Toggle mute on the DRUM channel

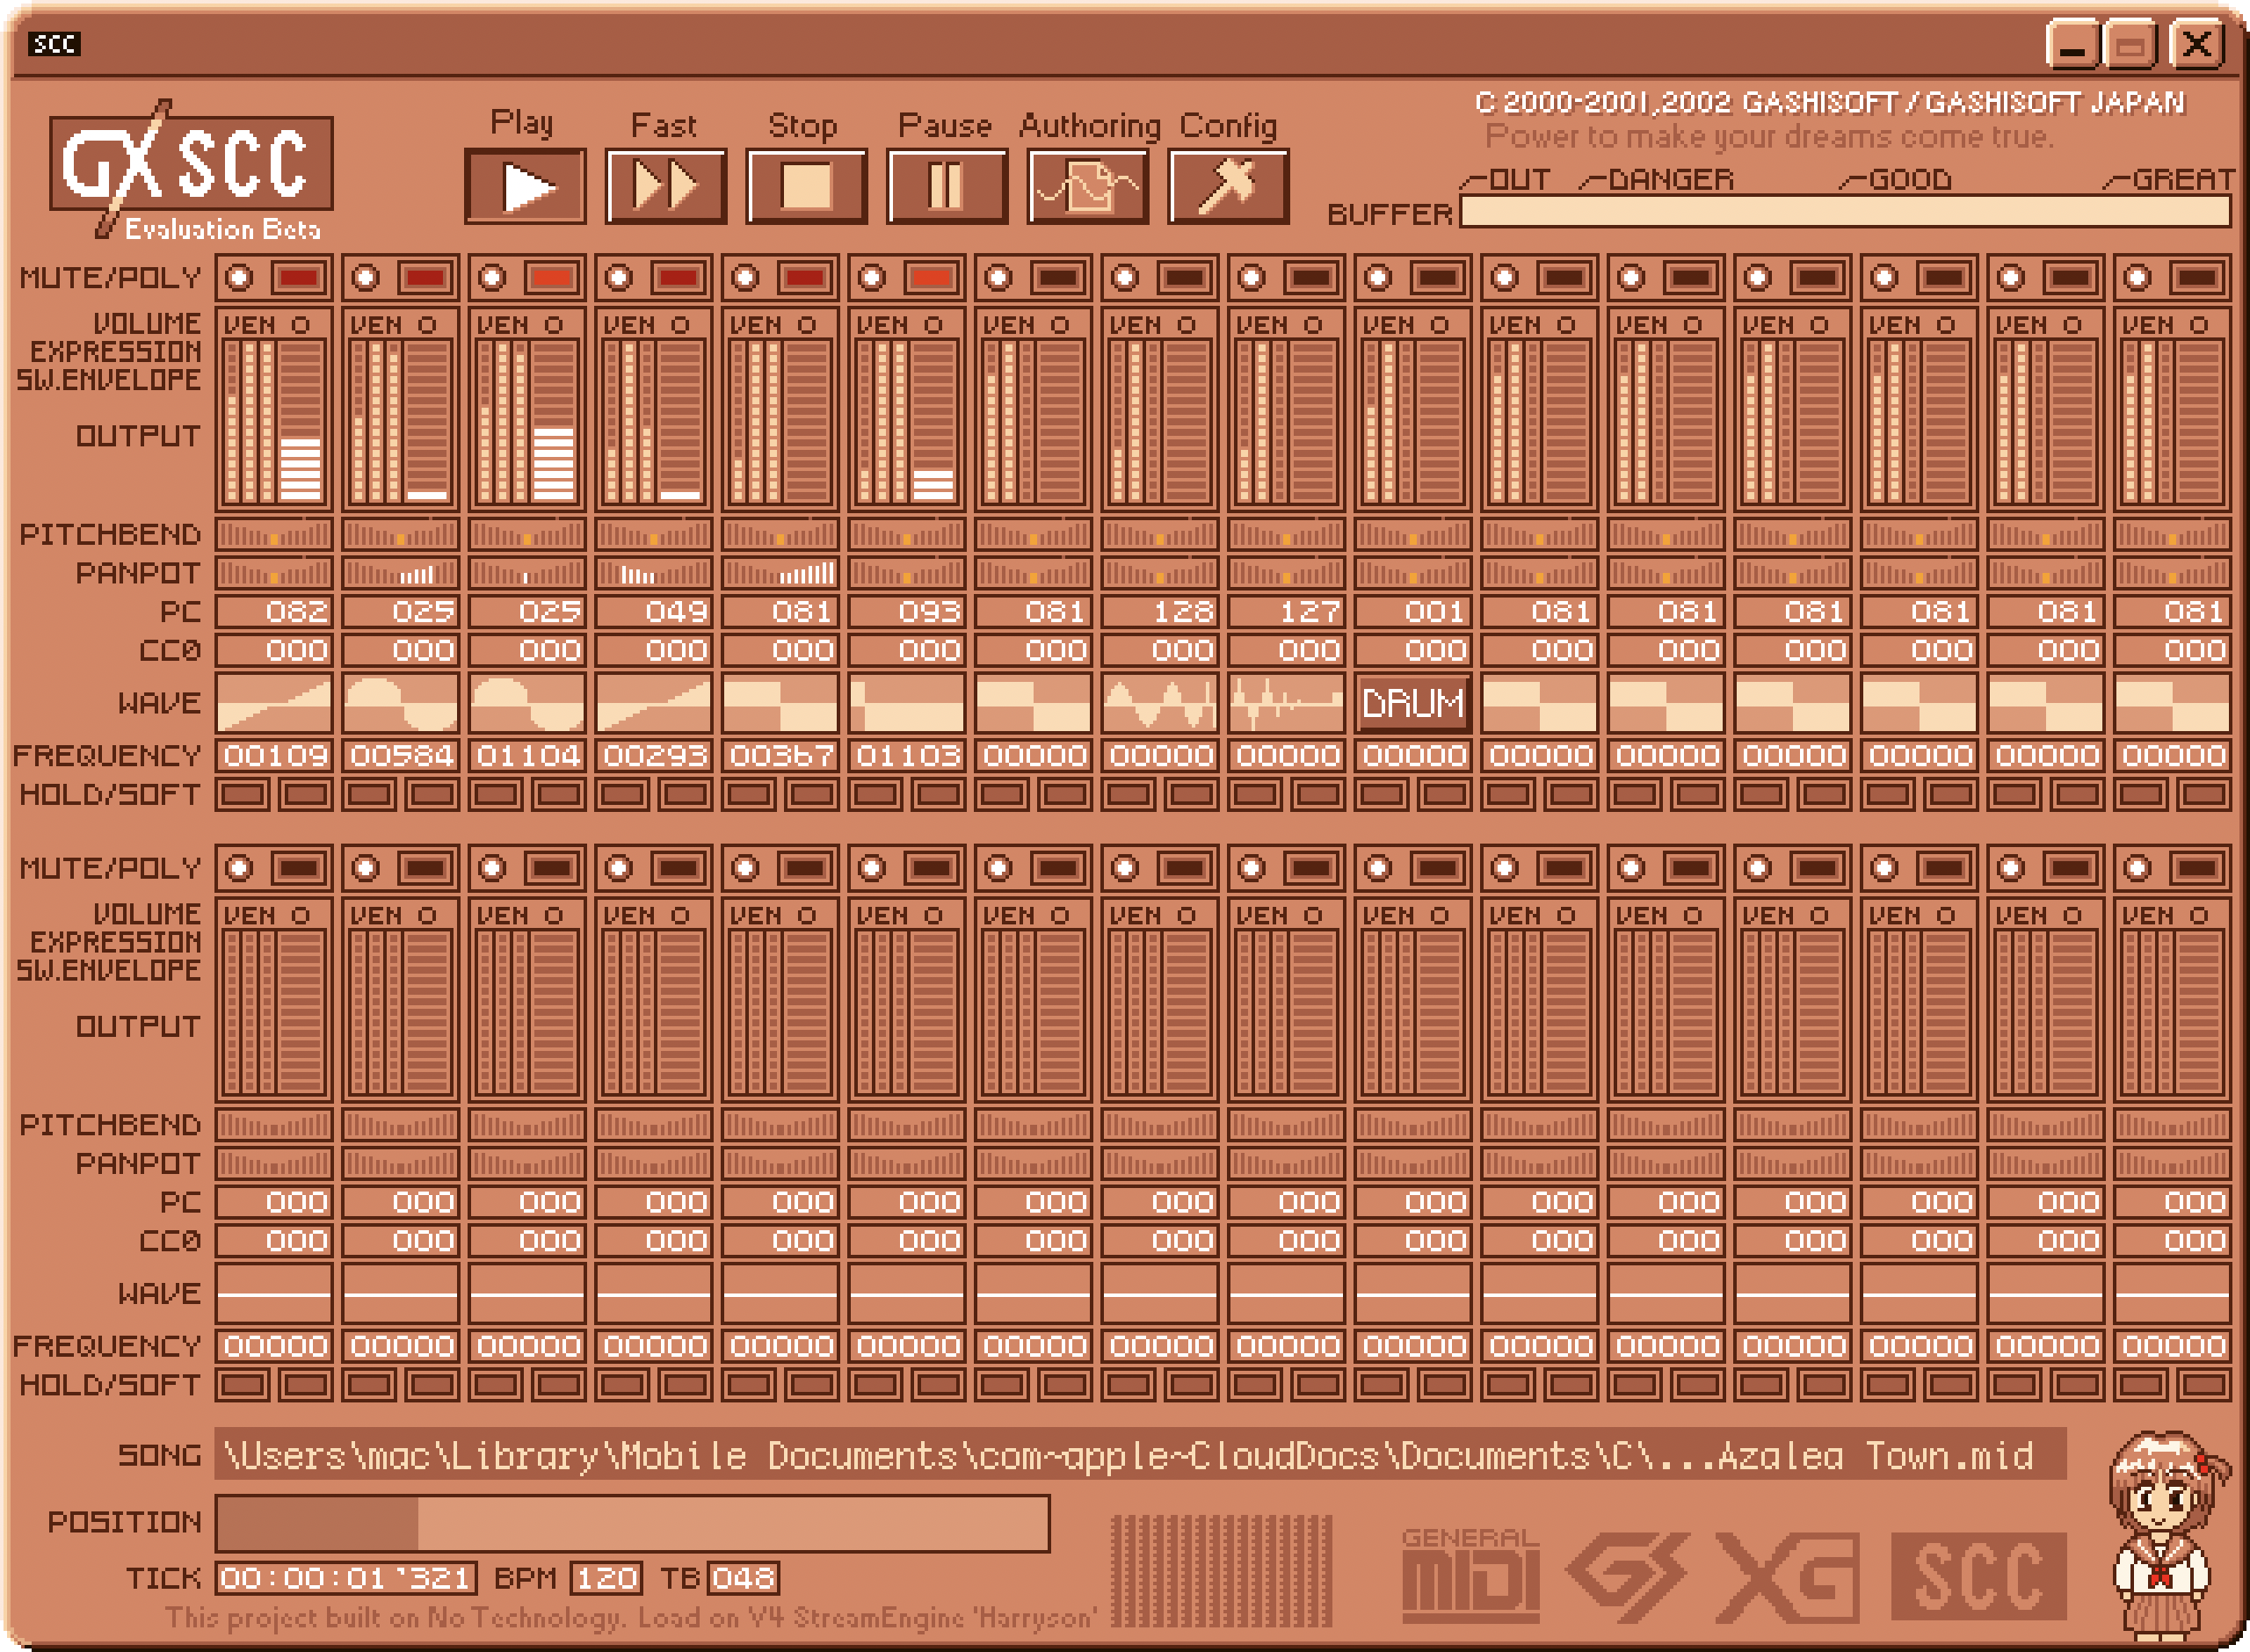pyautogui.click(x=1377, y=278)
